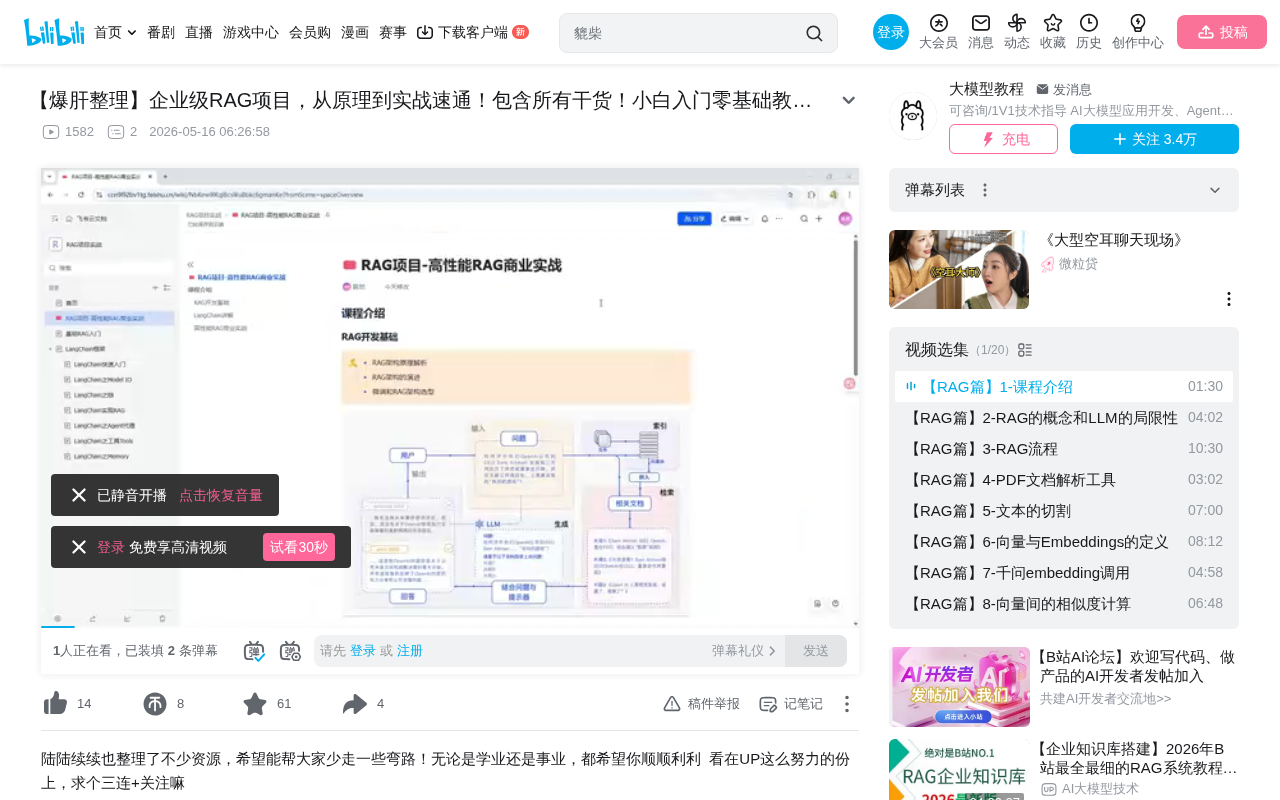This screenshot has height=800, width=1280.
Task: Select 【RAG篇】6-向量与Embeddings的定义 episode
Action: click(1064, 542)
